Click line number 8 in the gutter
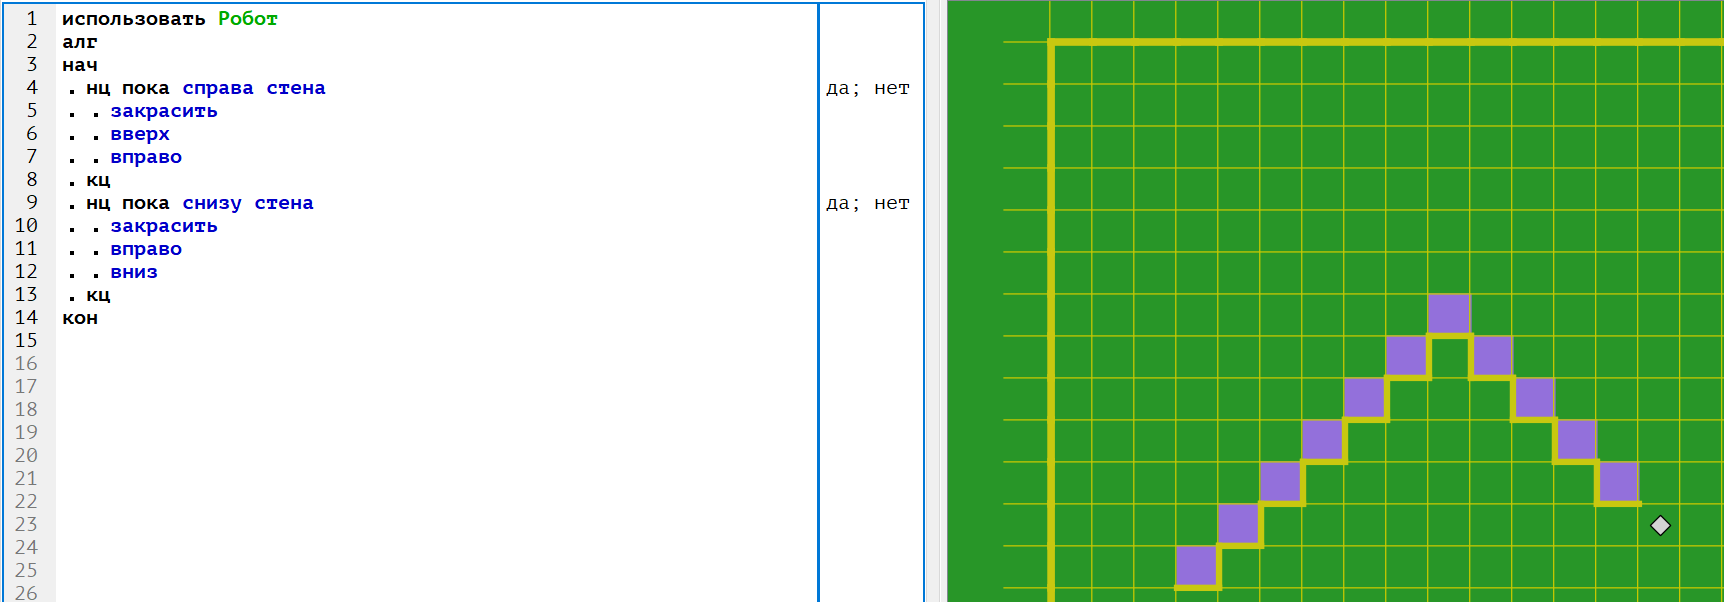The height and width of the screenshot is (602, 1724). point(32,180)
